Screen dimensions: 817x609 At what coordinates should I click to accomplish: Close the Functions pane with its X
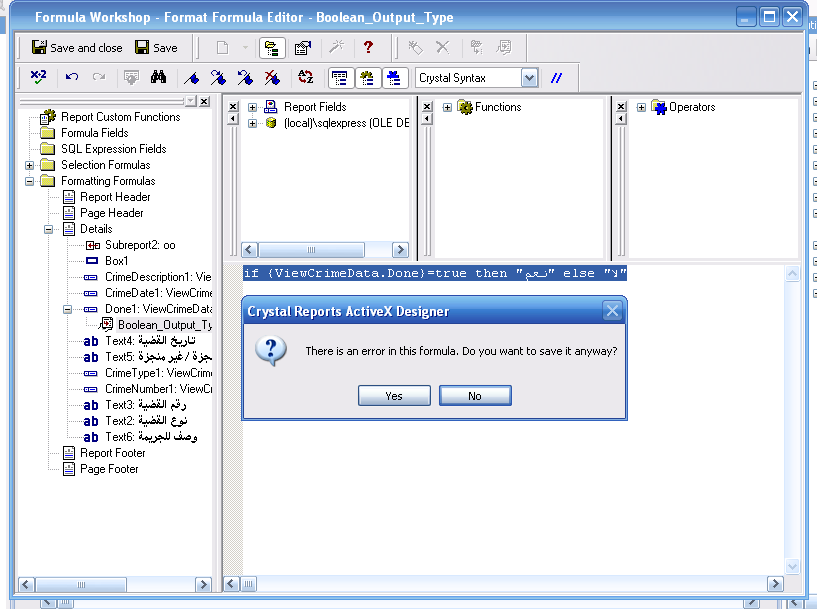click(x=427, y=106)
